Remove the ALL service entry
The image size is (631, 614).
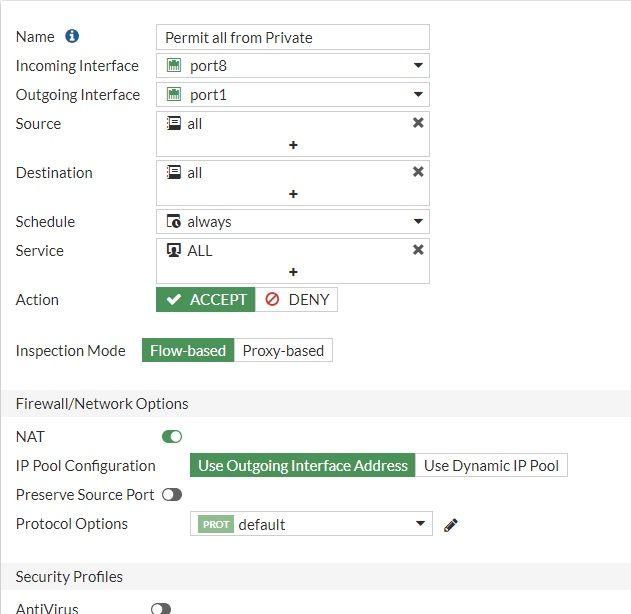pyautogui.click(x=418, y=250)
